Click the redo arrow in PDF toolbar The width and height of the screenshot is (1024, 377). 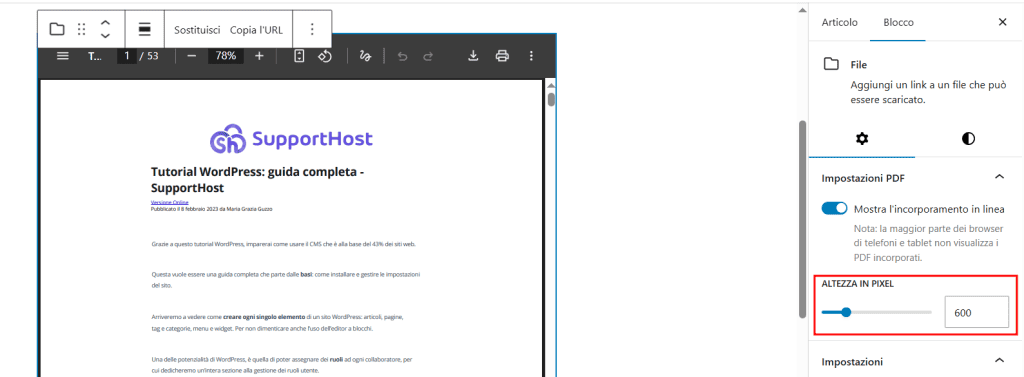click(x=428, y=56)
